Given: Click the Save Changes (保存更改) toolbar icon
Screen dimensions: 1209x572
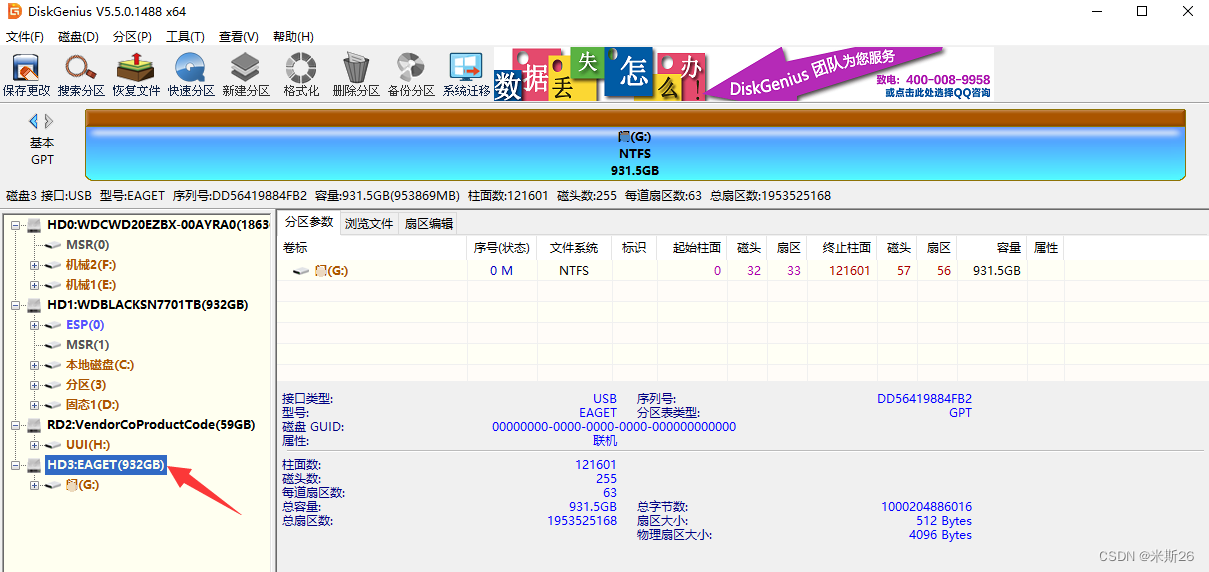Looking at the screenshot, I should (26, 75).
